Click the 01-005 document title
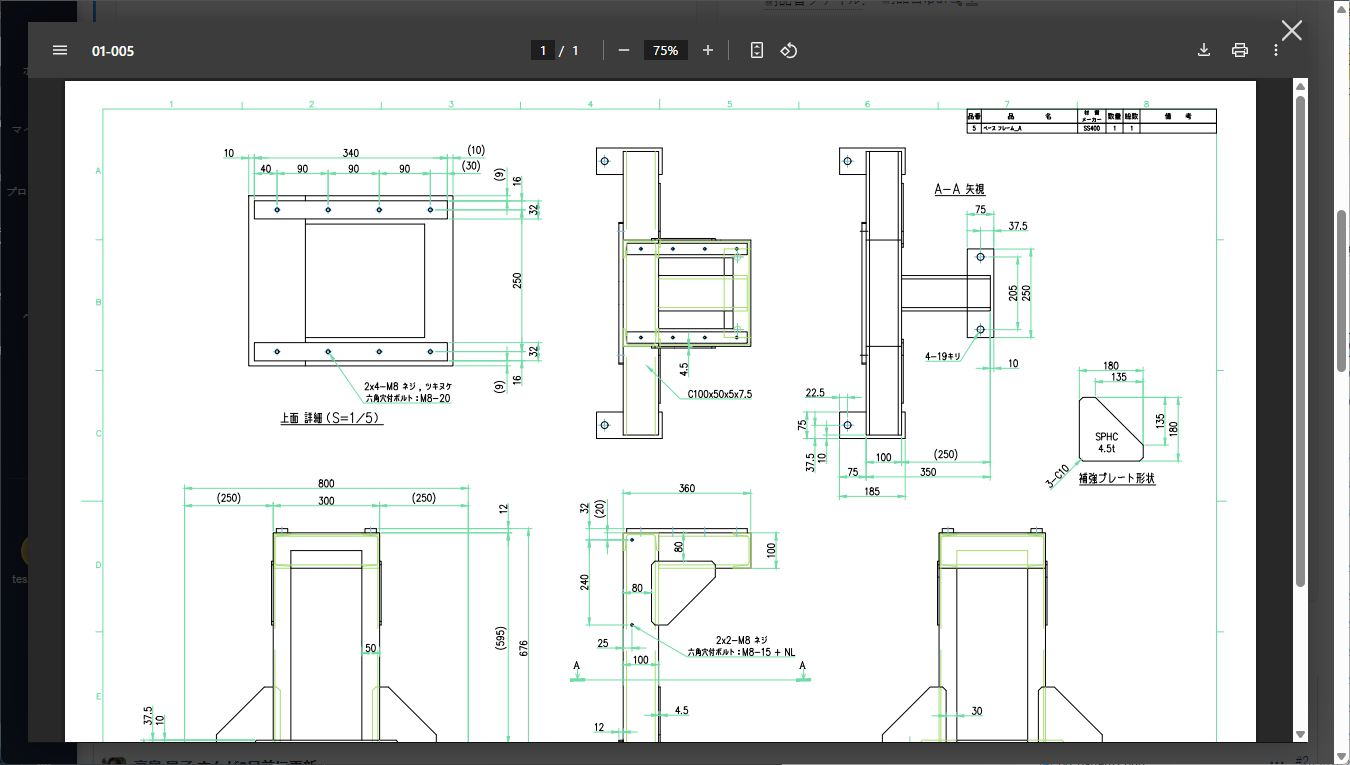 (113, 50)
